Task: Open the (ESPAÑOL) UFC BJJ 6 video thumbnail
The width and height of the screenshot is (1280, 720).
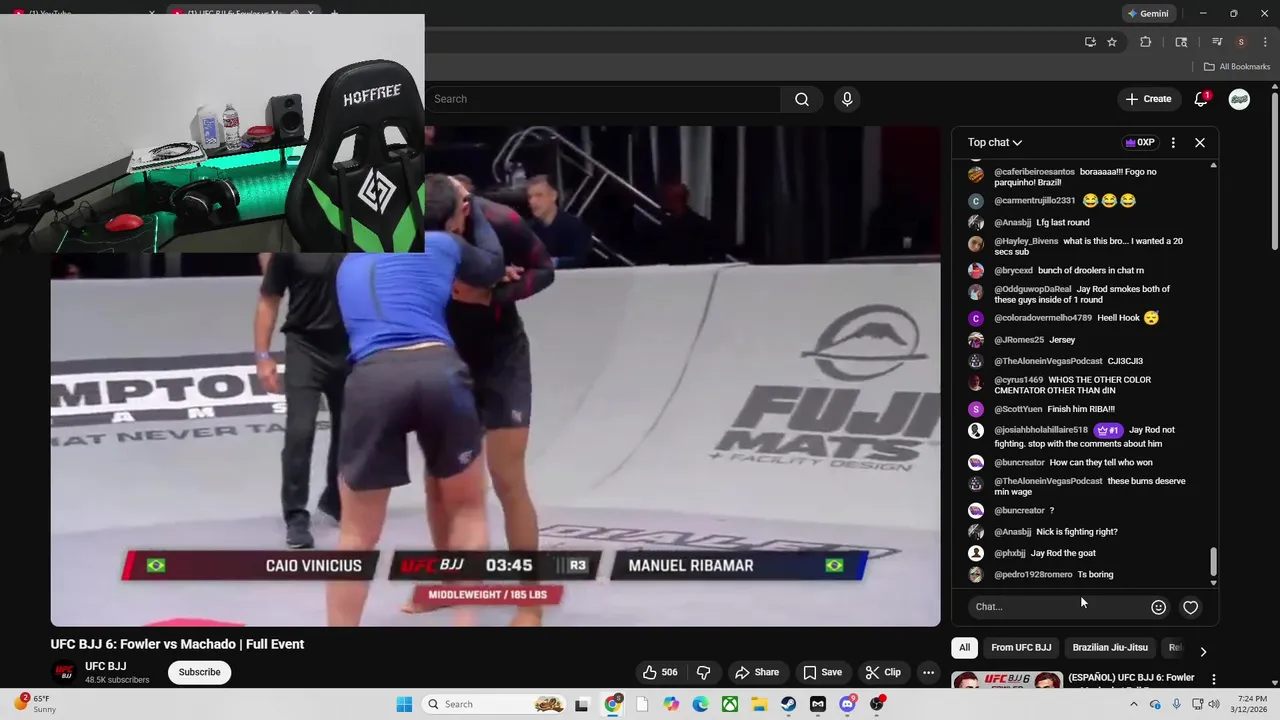Action: (x=1007, y=681)
